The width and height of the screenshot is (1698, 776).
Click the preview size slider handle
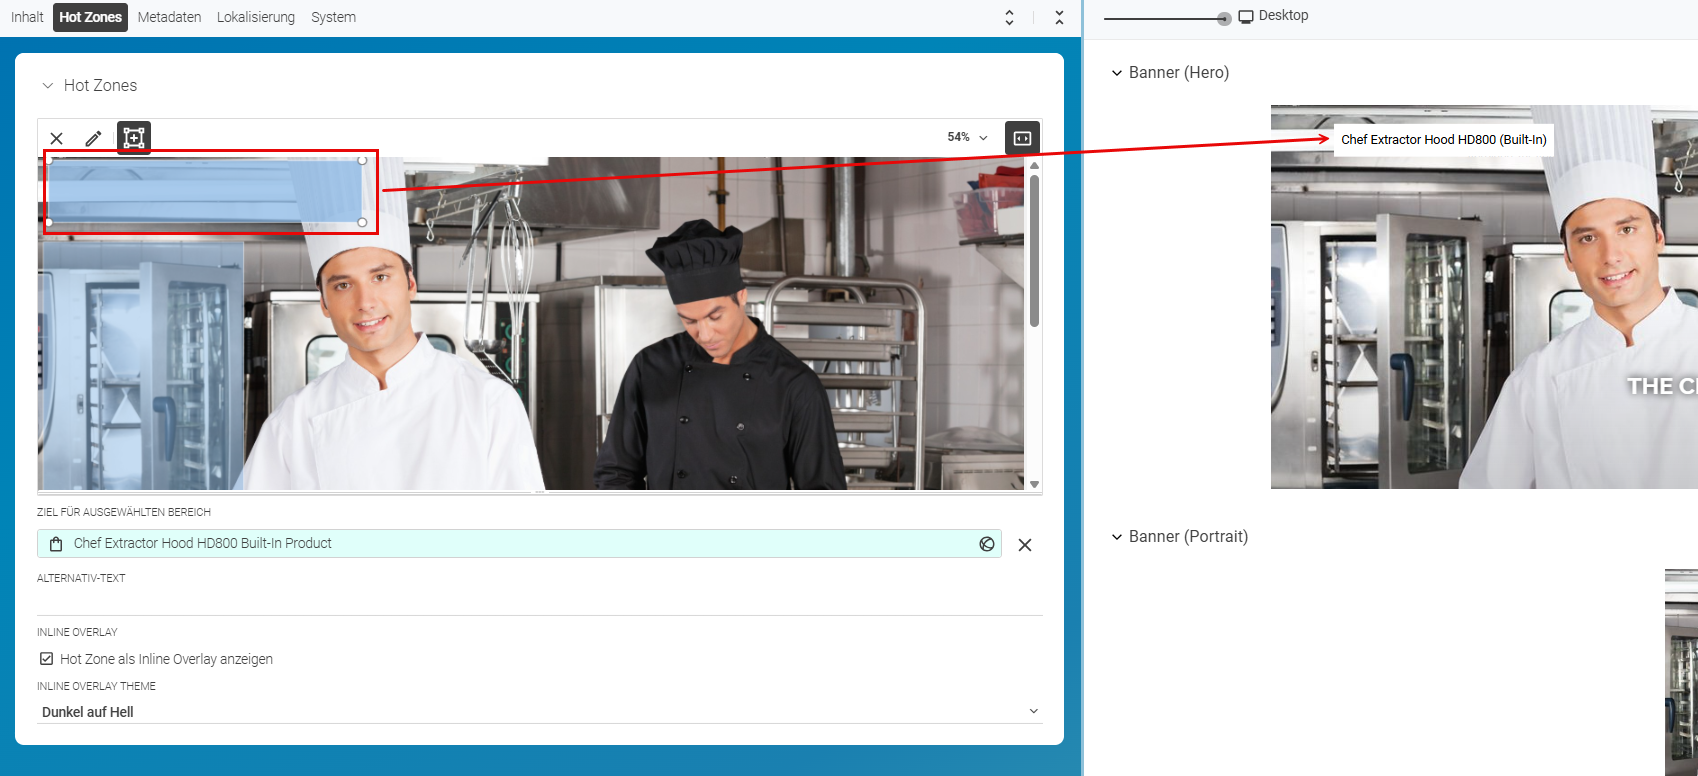tap(1224, 19)
